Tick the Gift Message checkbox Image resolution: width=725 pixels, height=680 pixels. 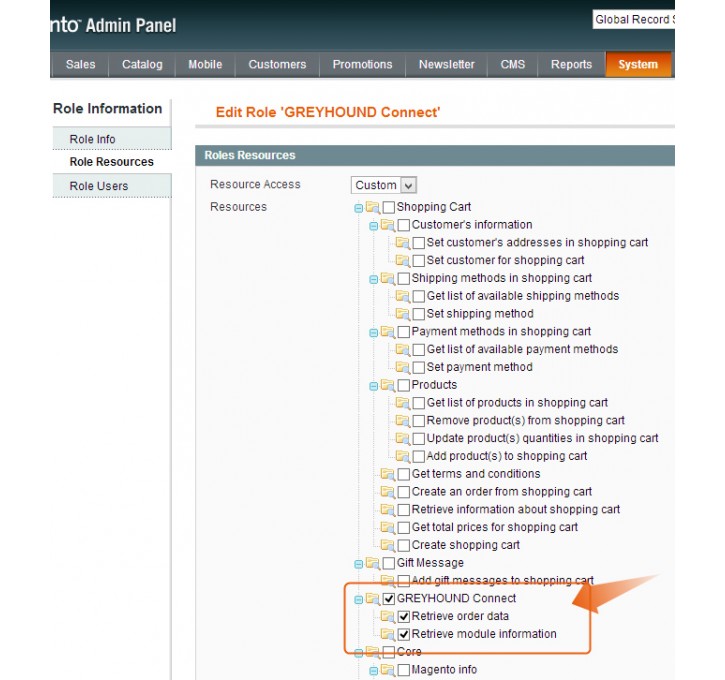(389, 563)
